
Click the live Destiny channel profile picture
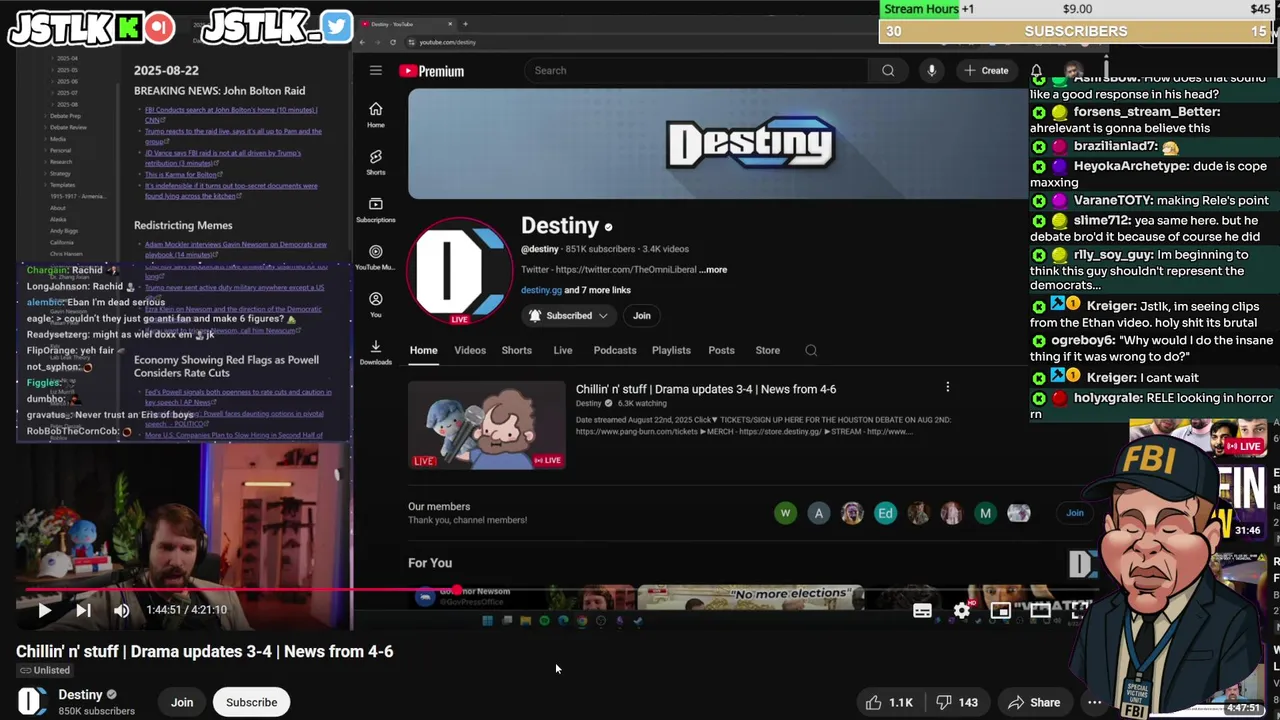[459, 271]
